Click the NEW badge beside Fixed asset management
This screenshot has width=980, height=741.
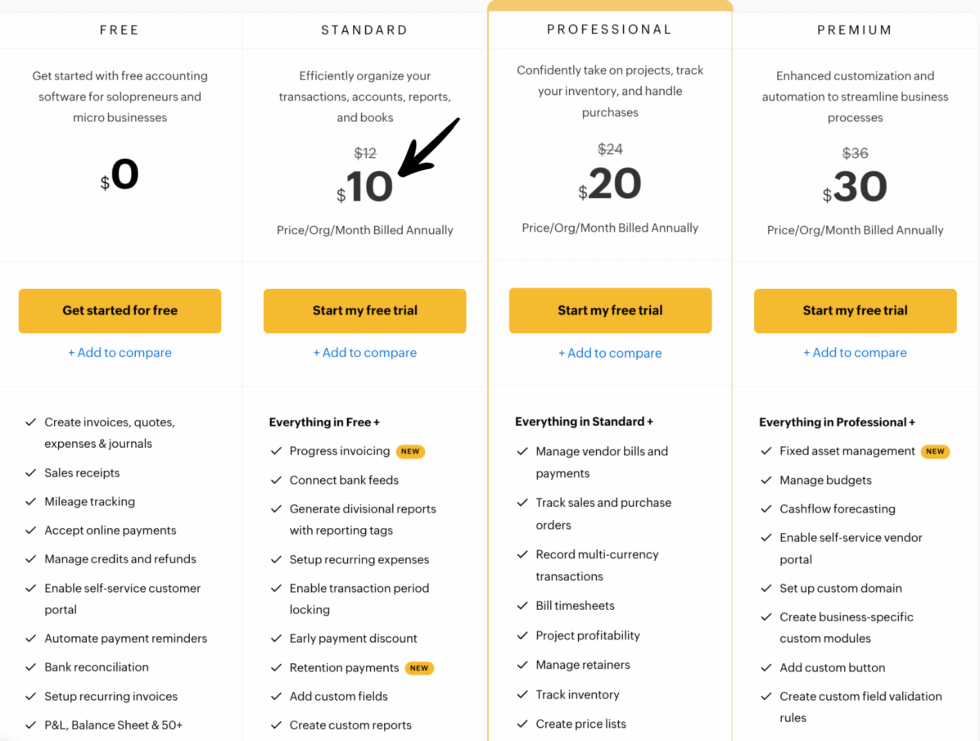(x=935, y=451)
